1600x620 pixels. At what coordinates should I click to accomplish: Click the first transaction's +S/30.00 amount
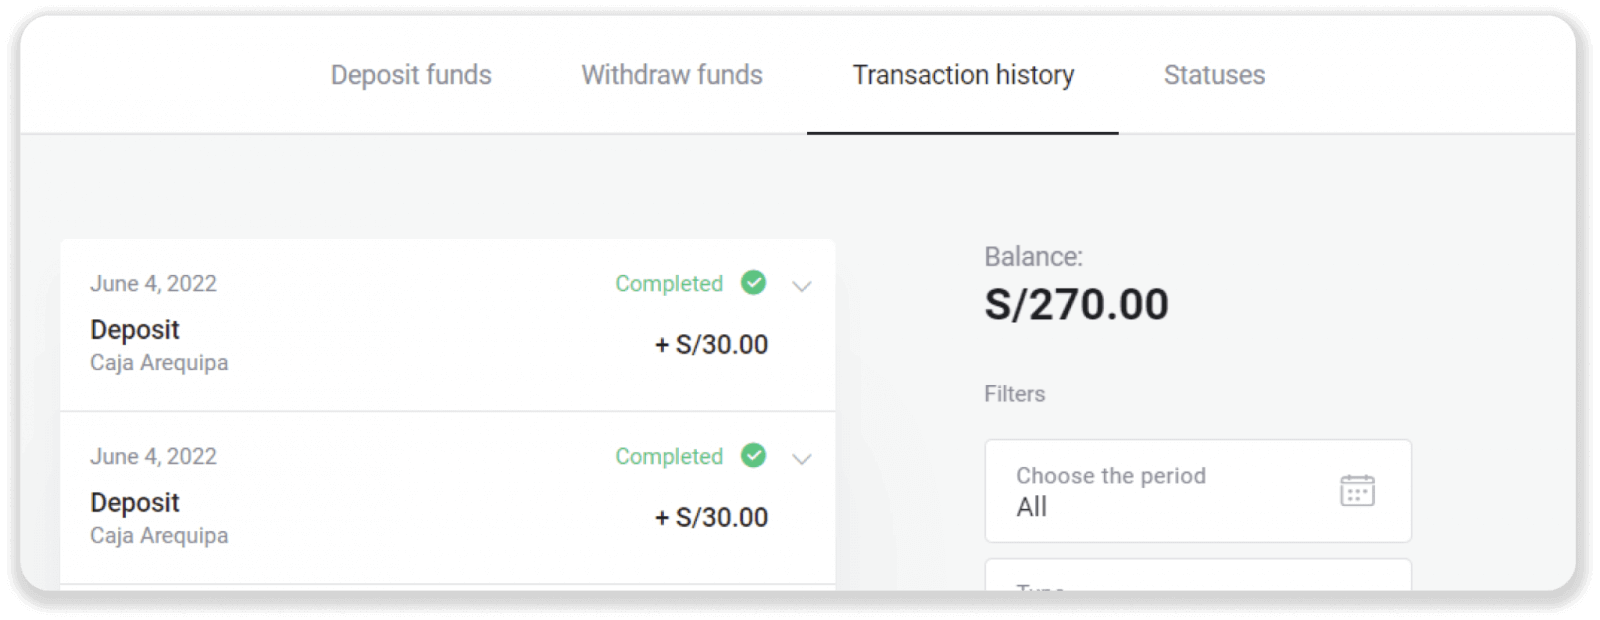click(712, 345)
